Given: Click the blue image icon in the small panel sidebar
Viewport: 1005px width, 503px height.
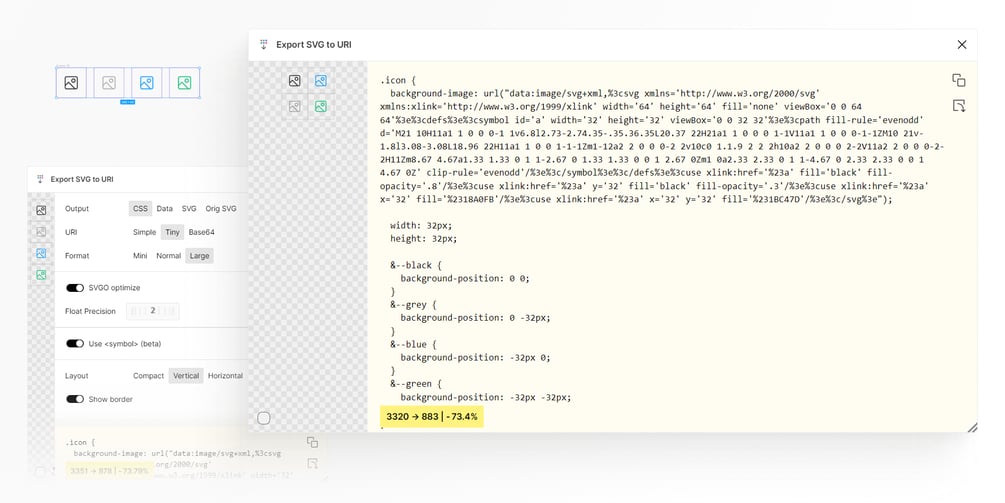Looking at the screenshot, I should click(x=41, y=253).
